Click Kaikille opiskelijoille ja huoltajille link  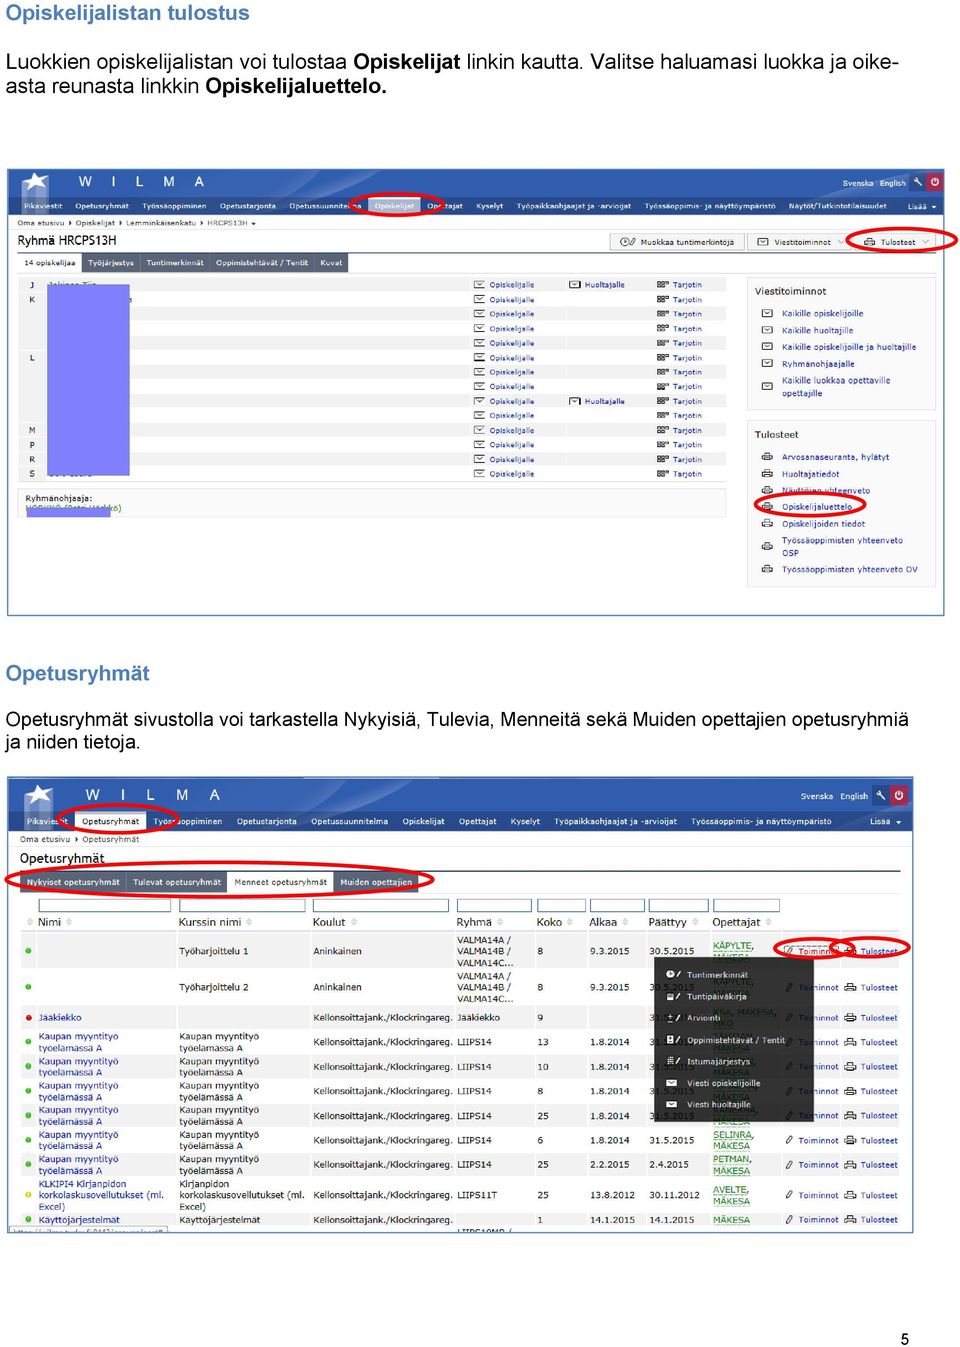[849, 347]
